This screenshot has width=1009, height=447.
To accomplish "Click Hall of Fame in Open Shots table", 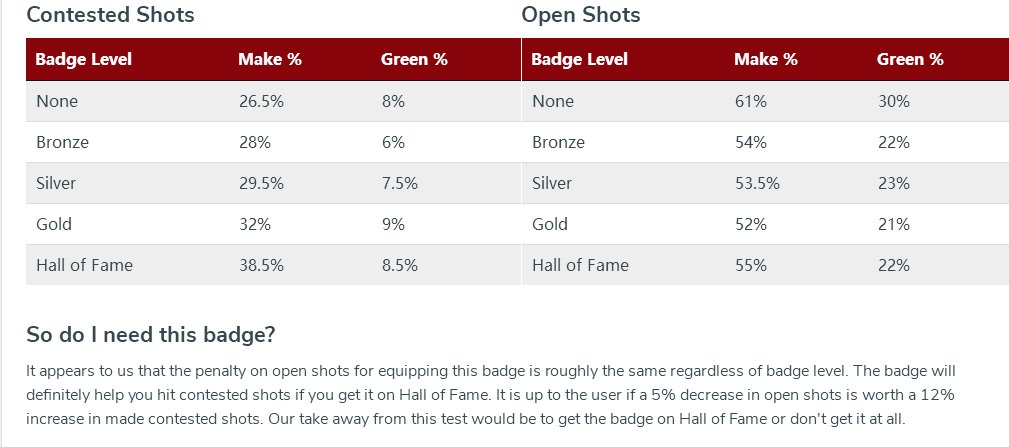I will [x=580, y=265].
